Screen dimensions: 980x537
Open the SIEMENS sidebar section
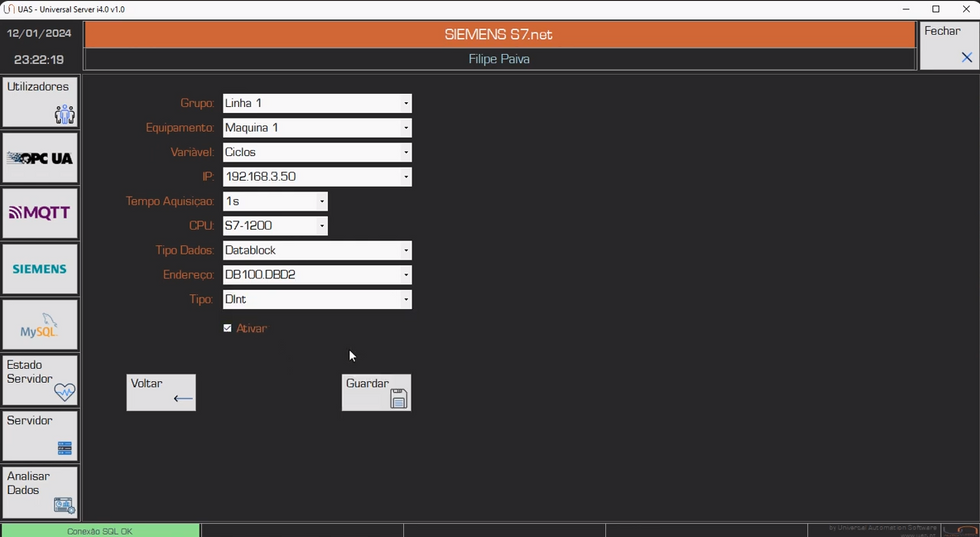40,269
